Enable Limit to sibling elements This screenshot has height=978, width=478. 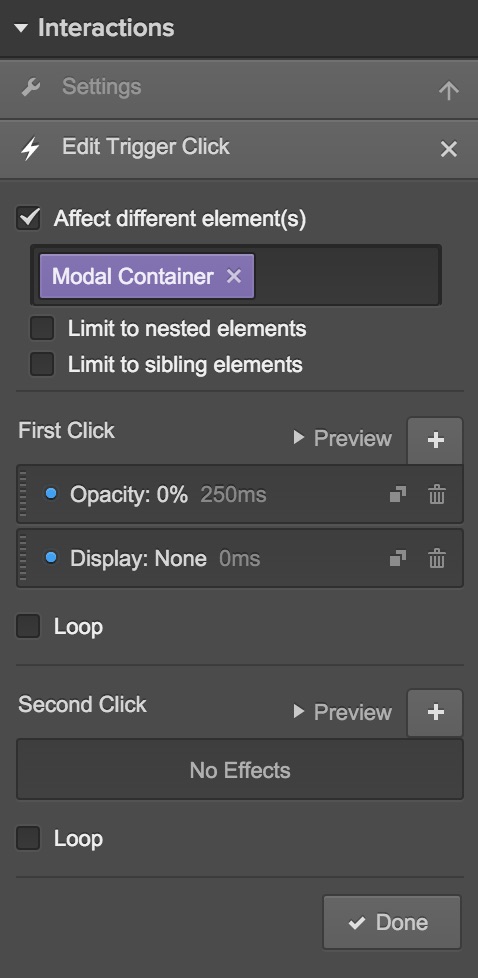tap(42, 364)
